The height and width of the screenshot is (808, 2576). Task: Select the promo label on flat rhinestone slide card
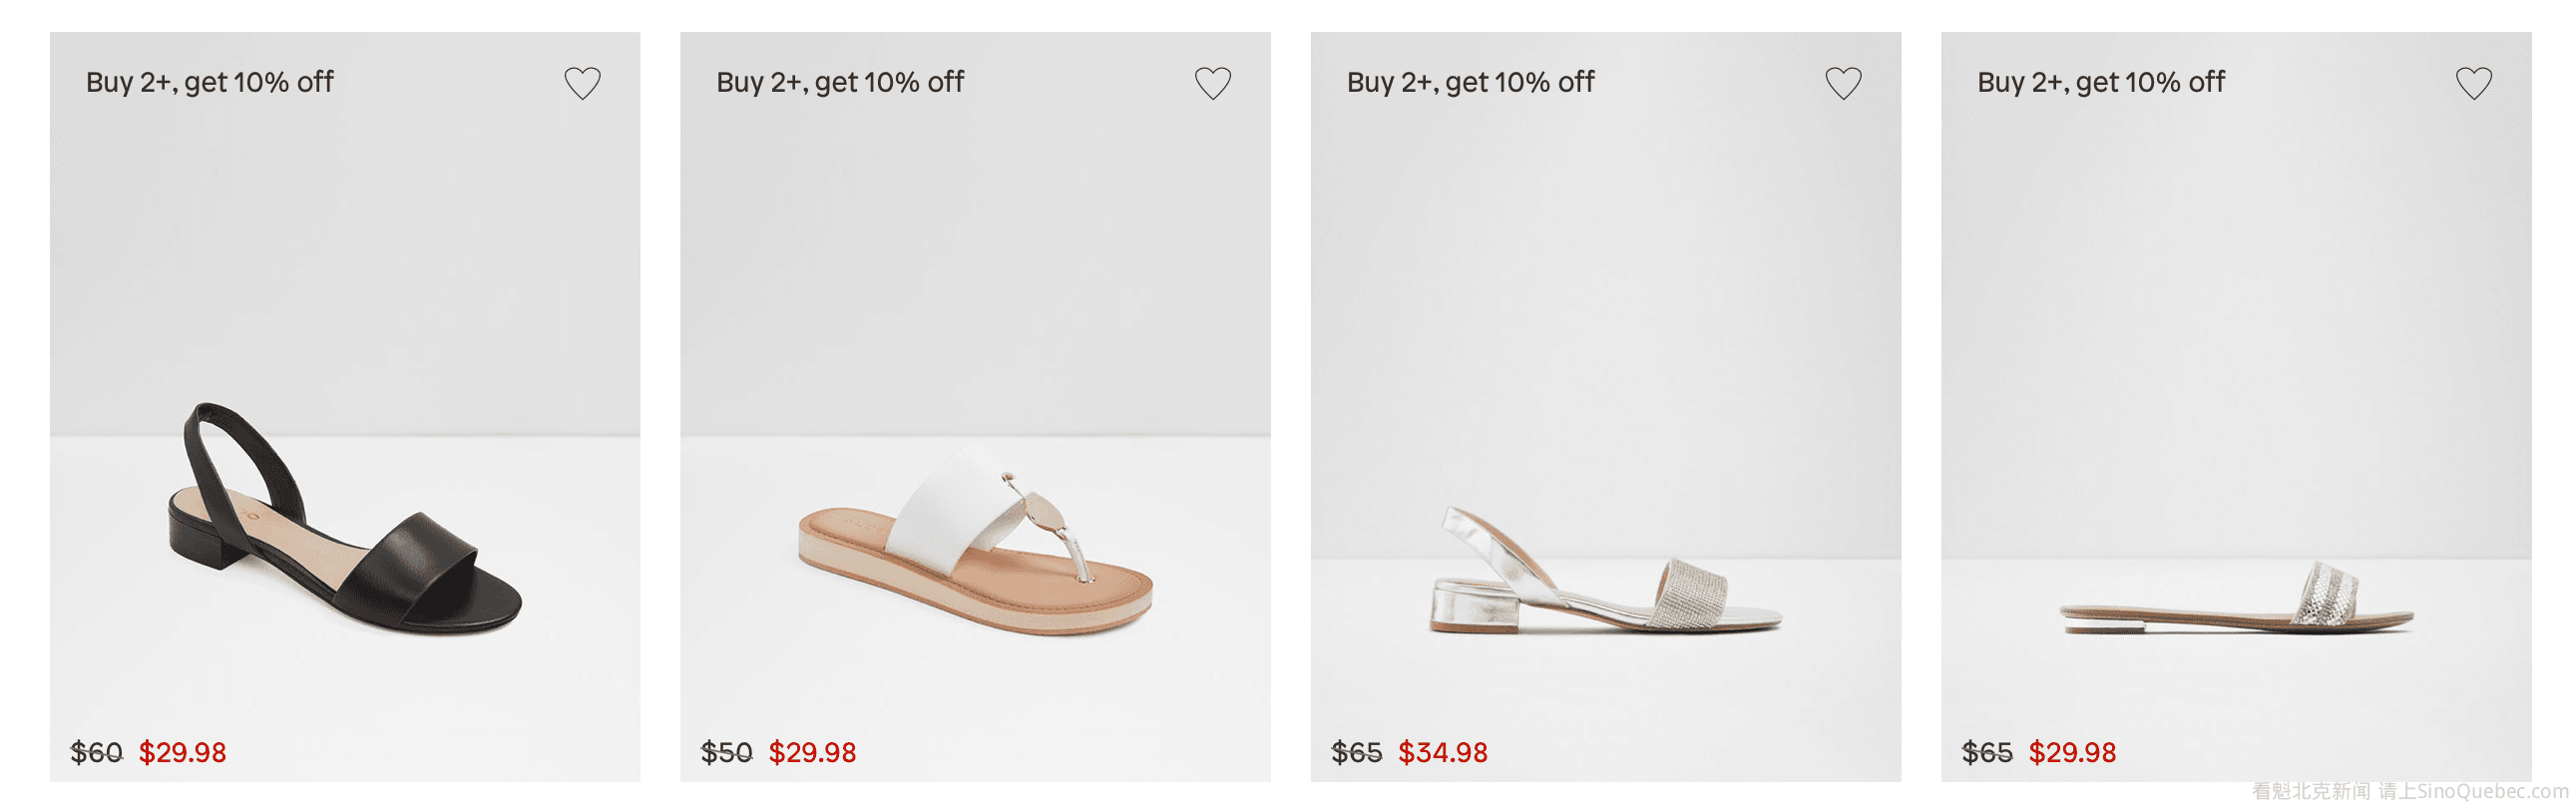point(2100,82)
